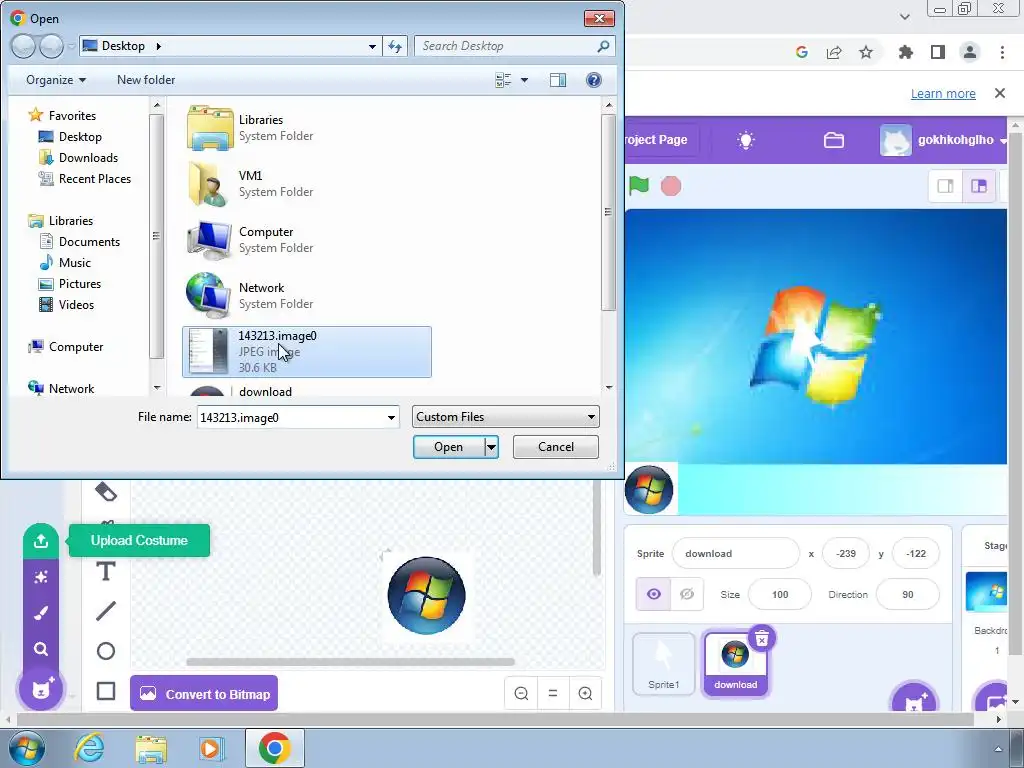Screen dimensions: 1024x768
Task: Click the sprite name field download
Action: tap(735, 554)
